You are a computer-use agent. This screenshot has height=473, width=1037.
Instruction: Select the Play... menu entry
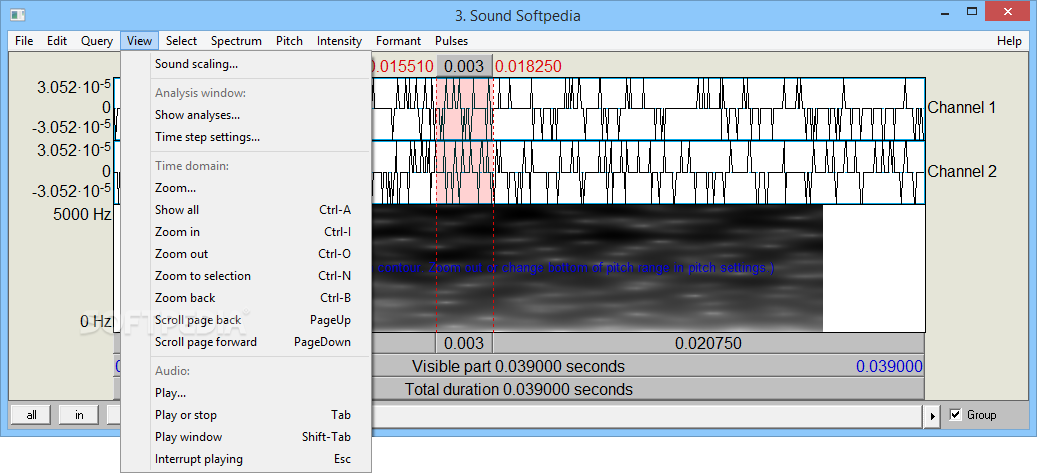[x=246, y=393]
